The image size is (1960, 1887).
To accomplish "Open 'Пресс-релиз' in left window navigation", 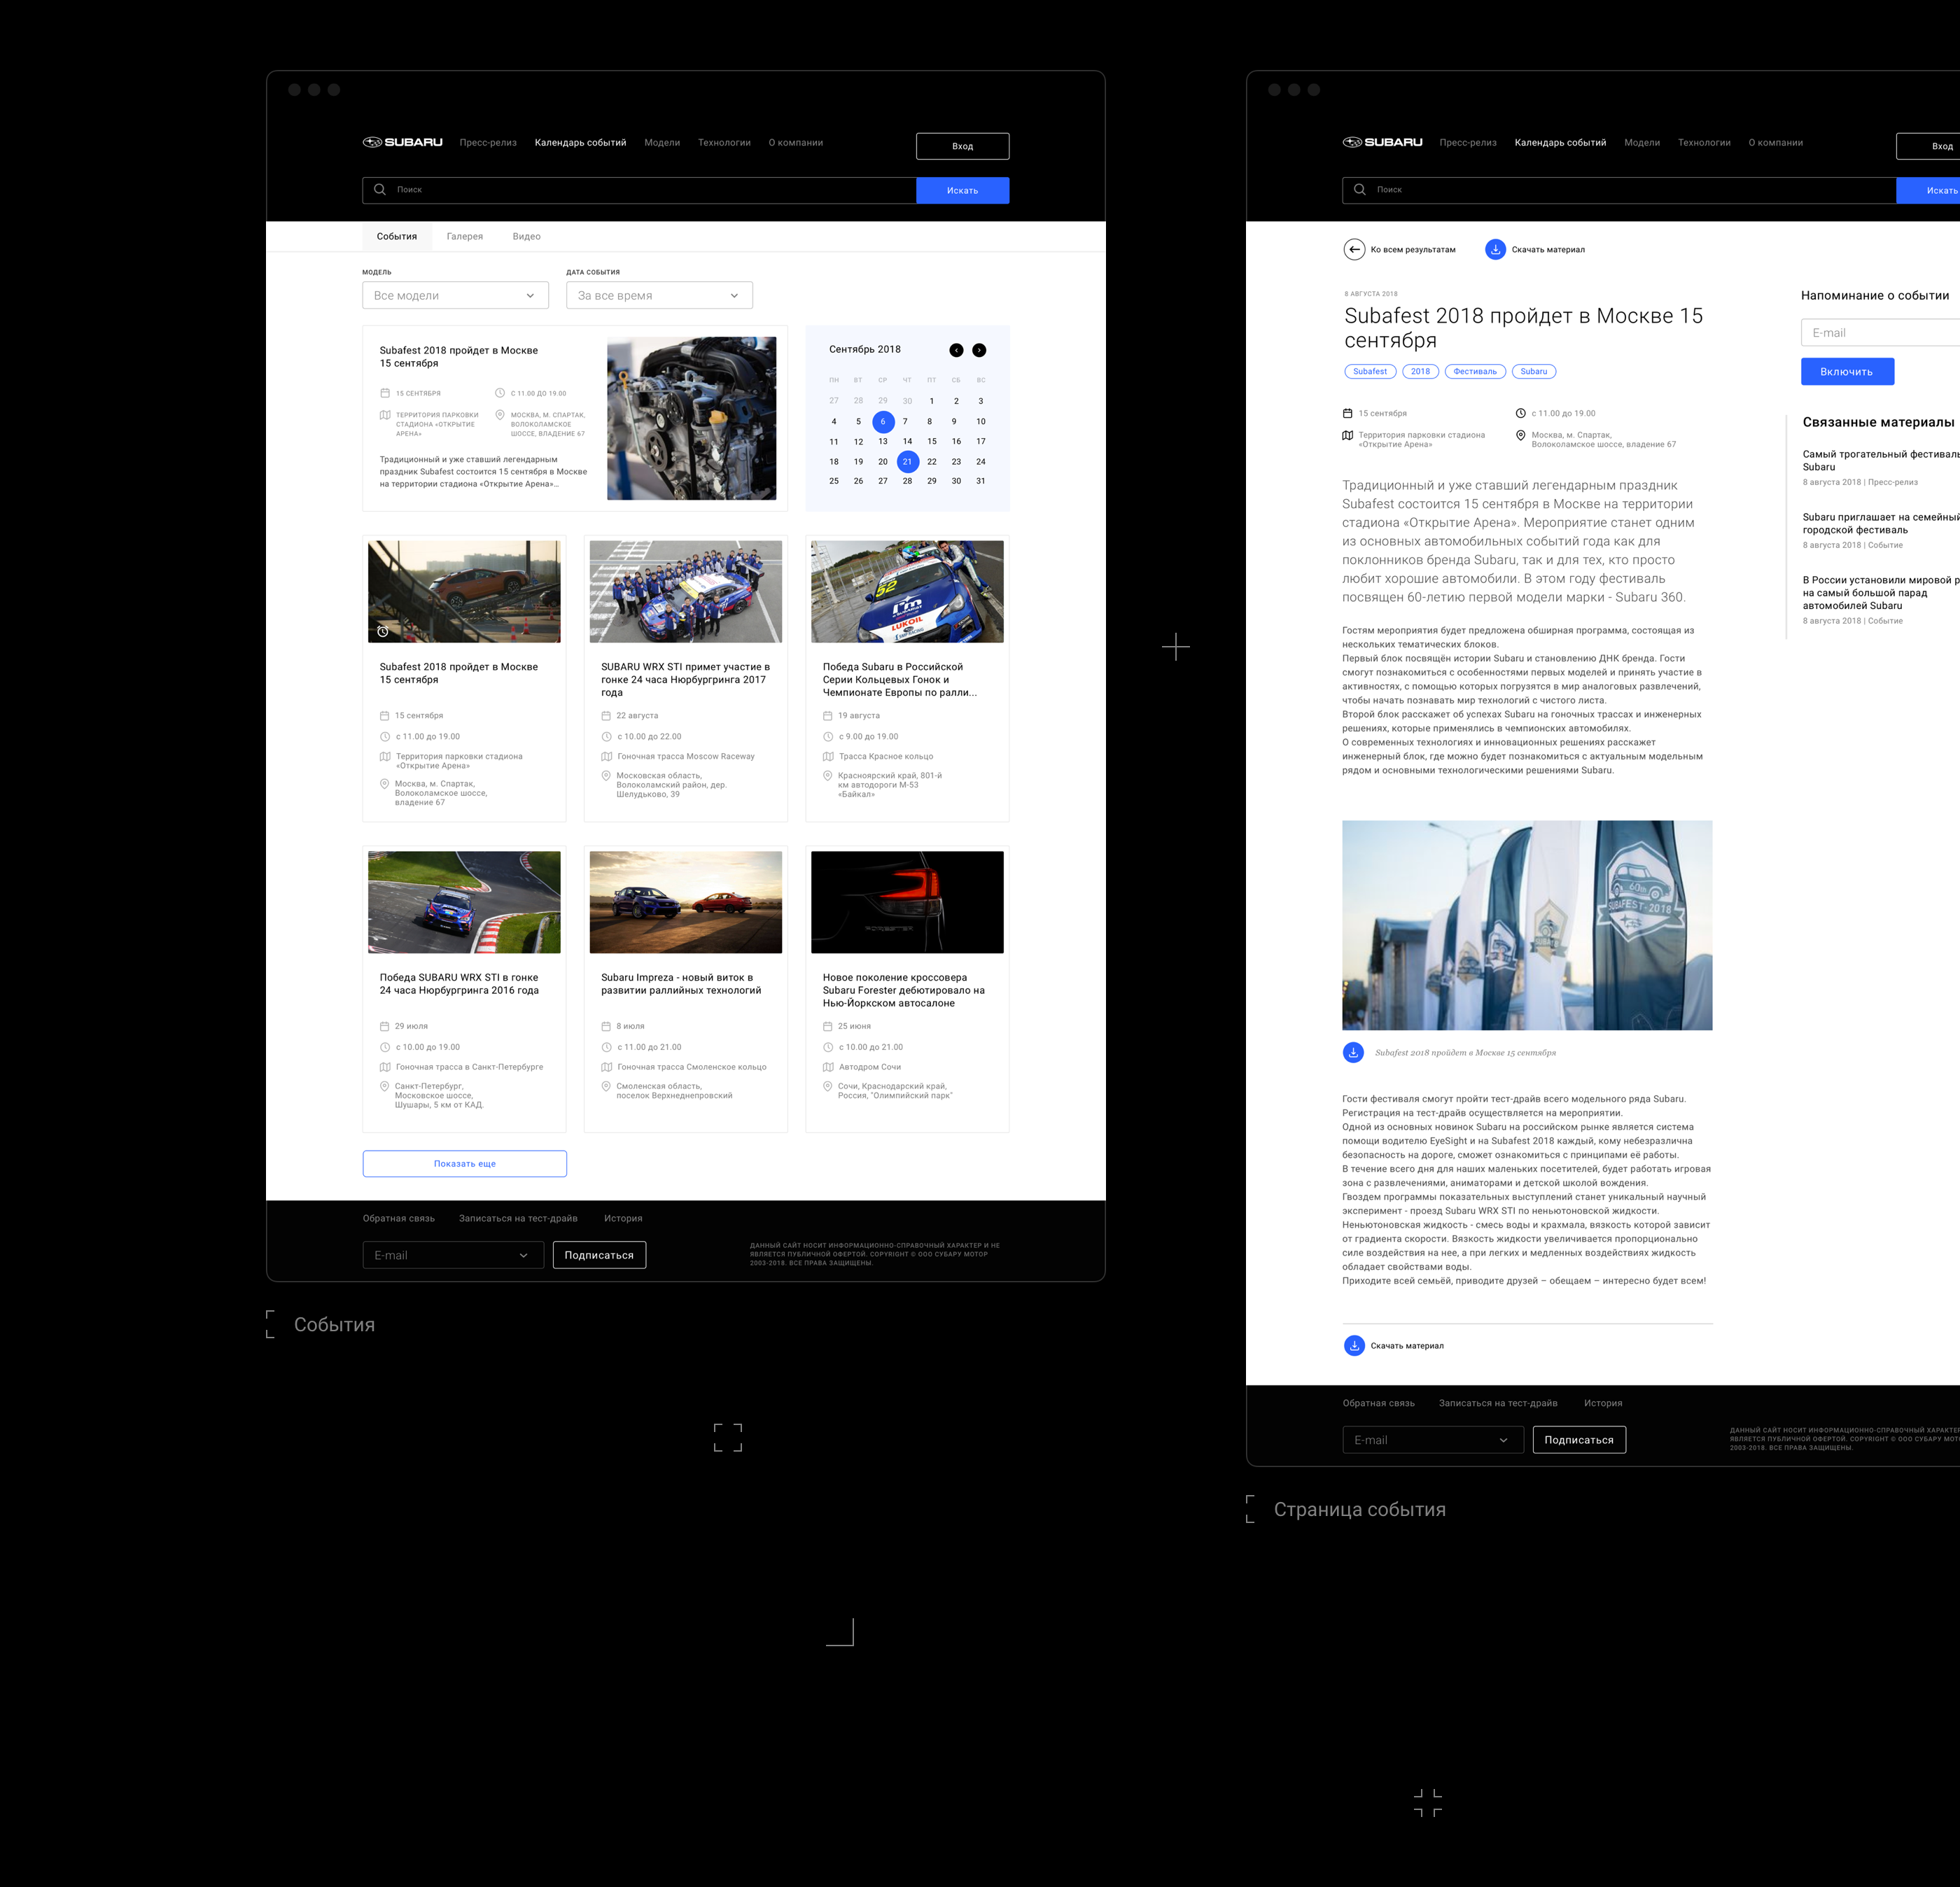I will 488,143.
